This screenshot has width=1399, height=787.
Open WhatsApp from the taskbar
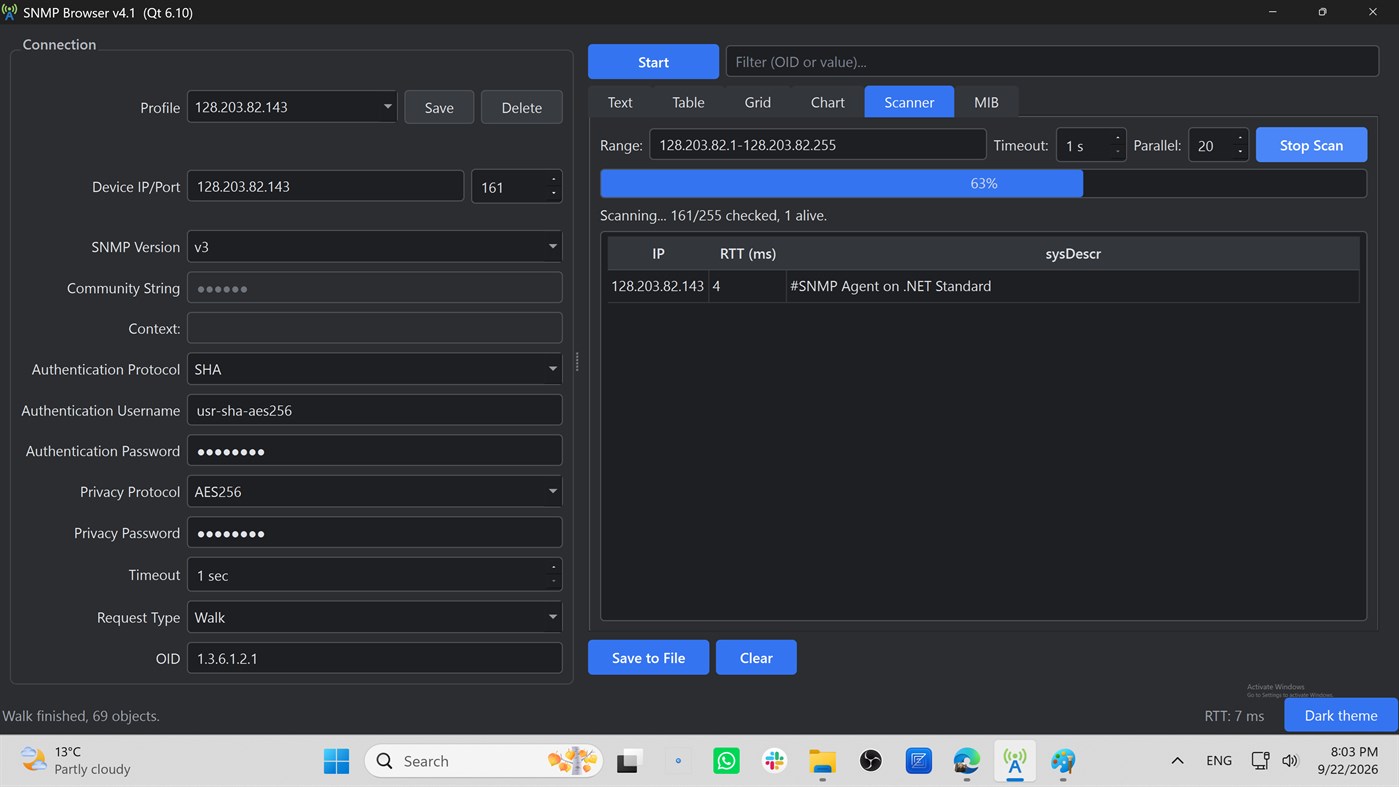coord(726,761)
